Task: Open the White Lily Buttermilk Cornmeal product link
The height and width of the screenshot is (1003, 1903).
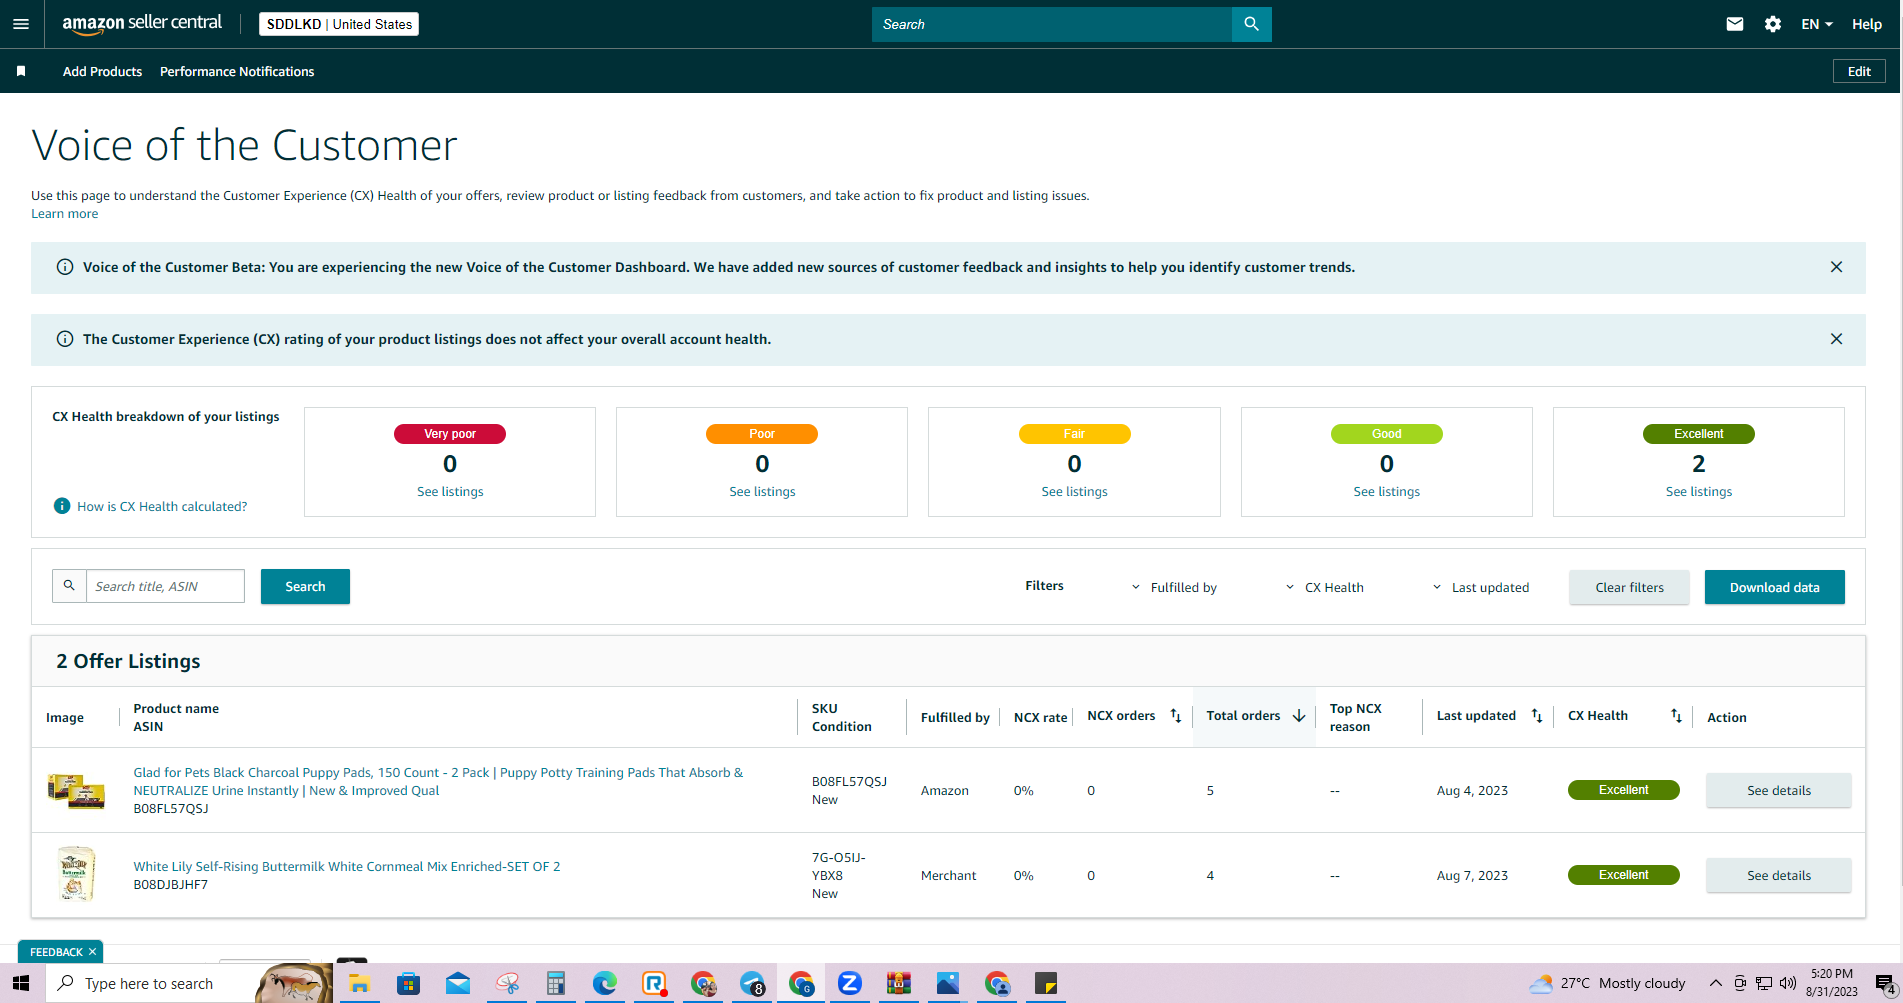Action: click(347, 867)
